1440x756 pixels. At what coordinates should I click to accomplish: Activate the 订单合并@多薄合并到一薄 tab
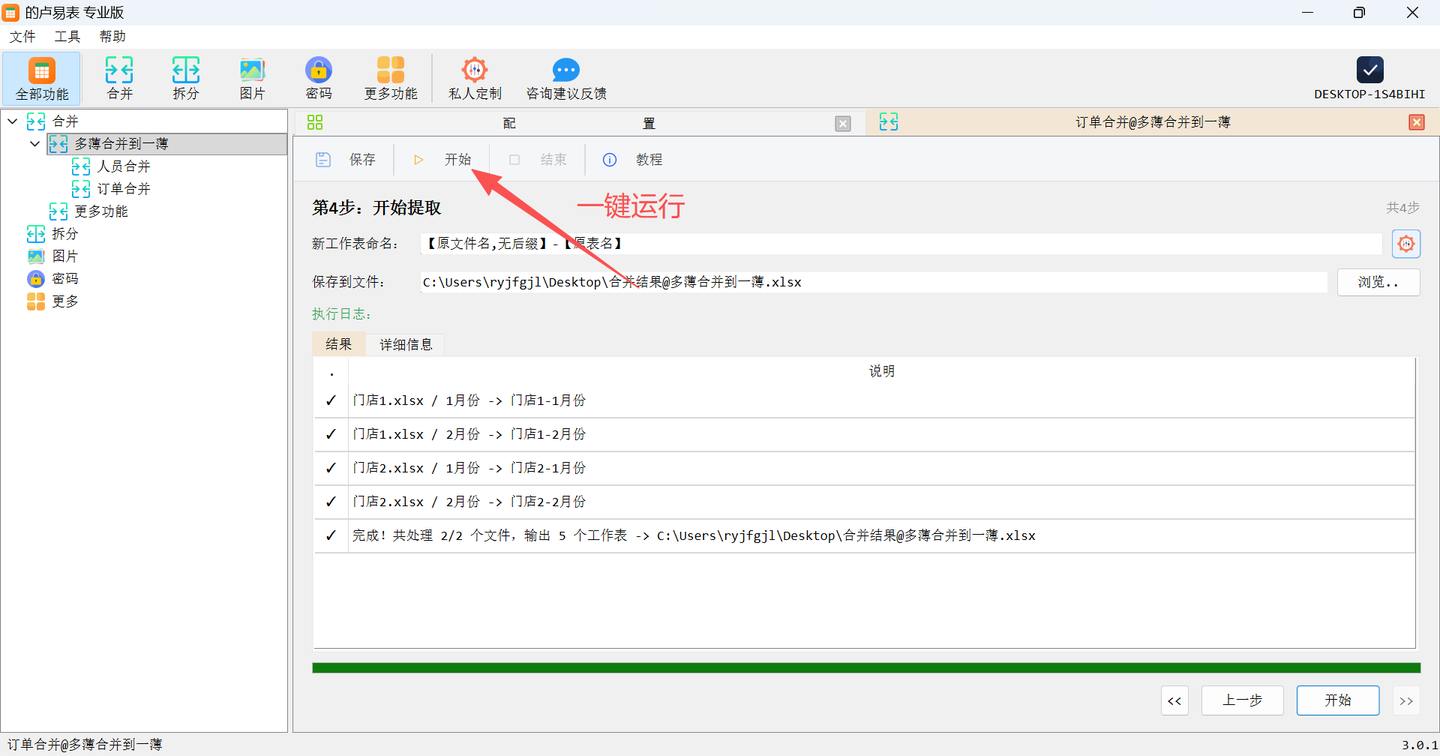(1152, 122)
